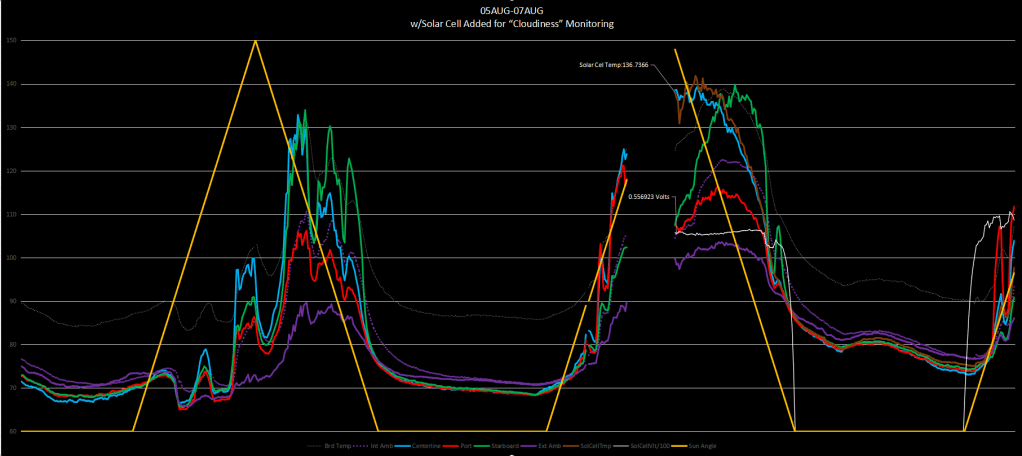Select the Int Amb legend entry
This screenshot has width=1022, height=456.
coord(379,446)
